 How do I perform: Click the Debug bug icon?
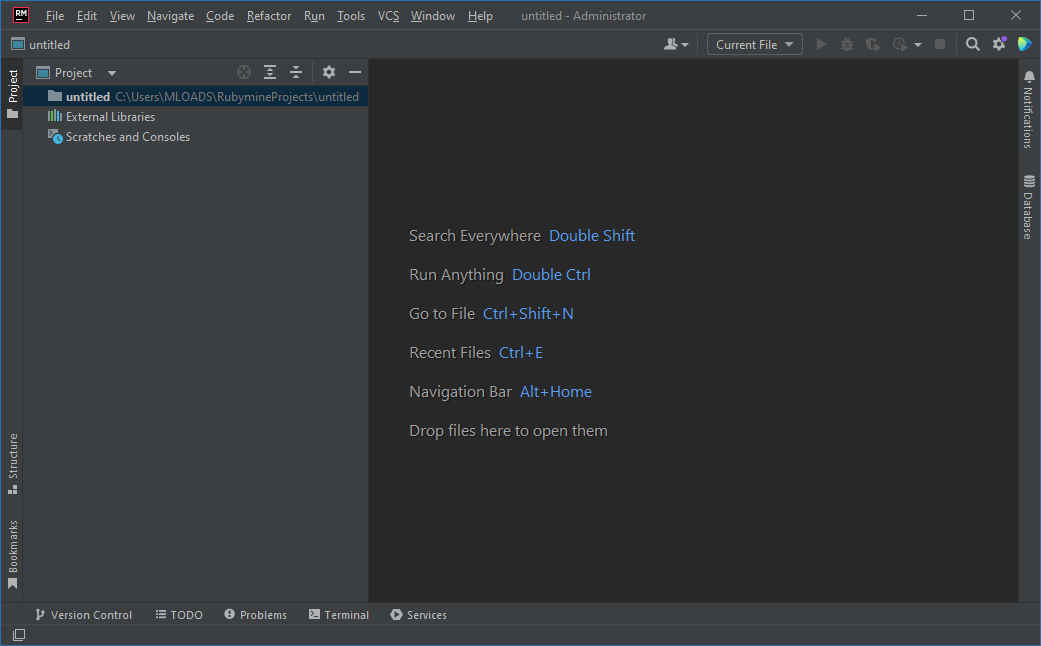tap(847, 44)
